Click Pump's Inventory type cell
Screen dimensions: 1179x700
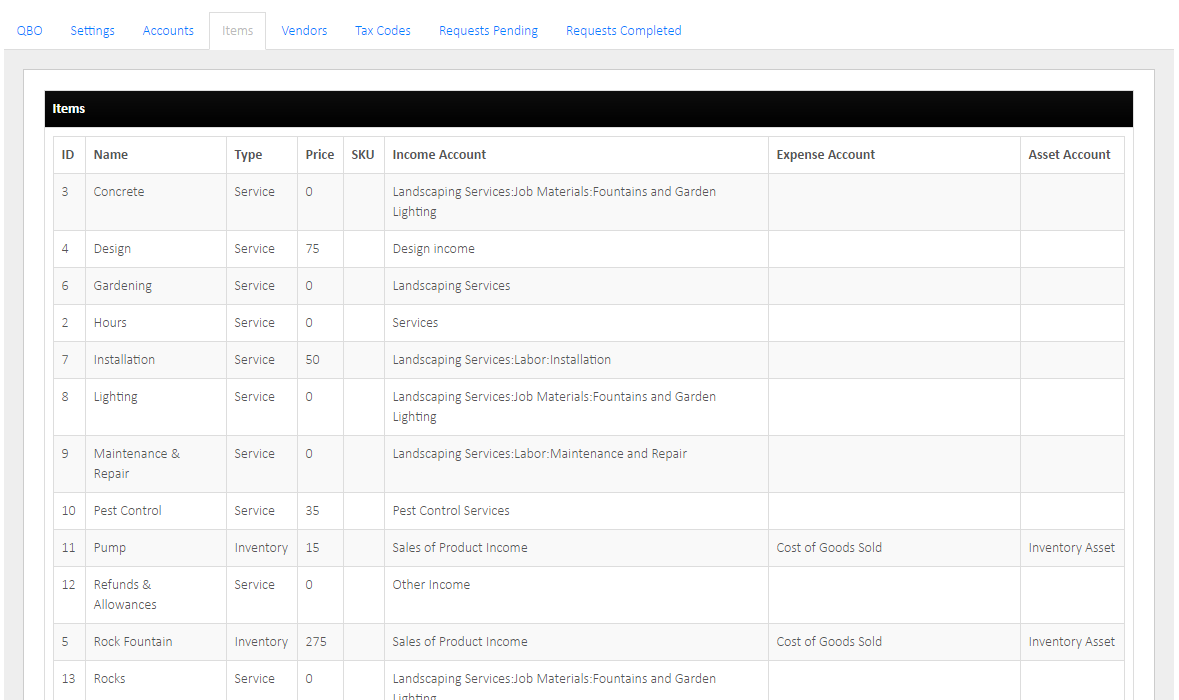261,548
